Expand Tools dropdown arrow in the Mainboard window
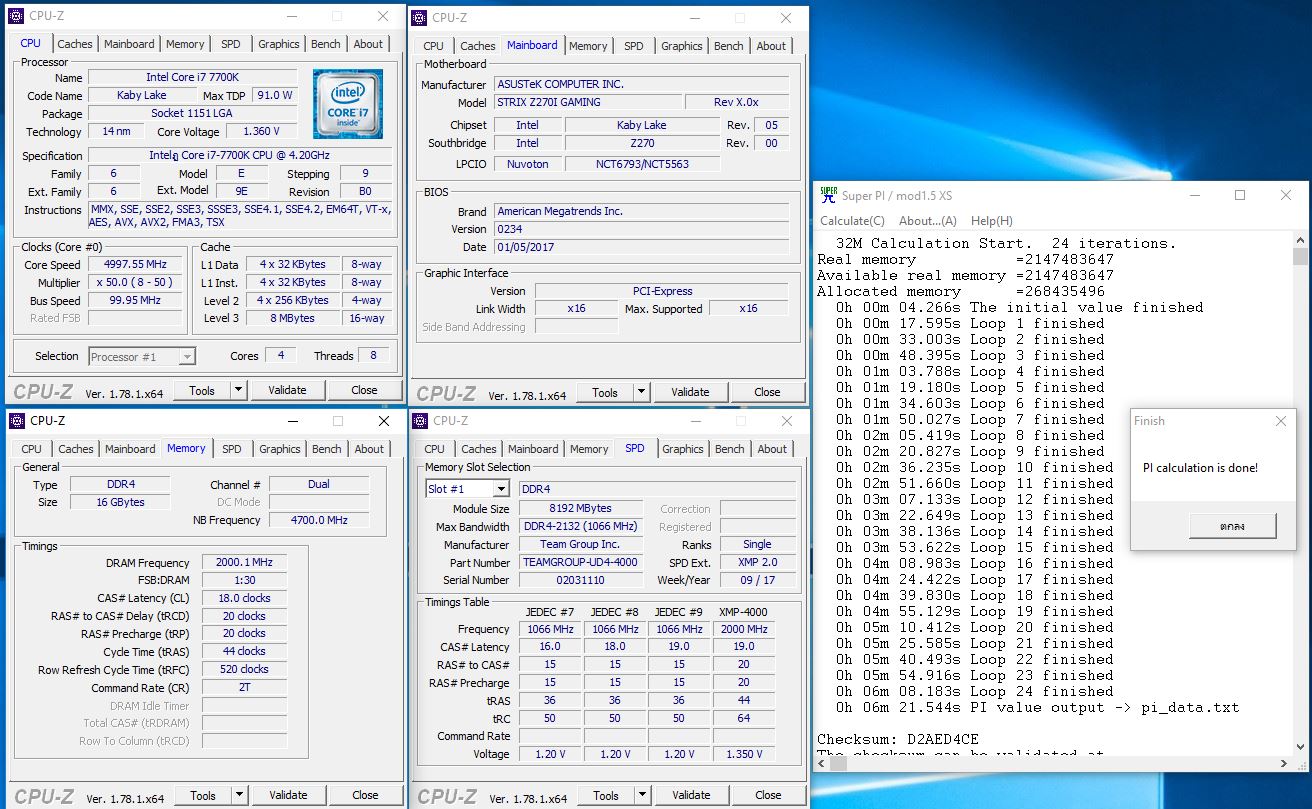Image resolution: width=1312 pixels, height=809 pixels. pyautogui.click(x=642, y=392)
